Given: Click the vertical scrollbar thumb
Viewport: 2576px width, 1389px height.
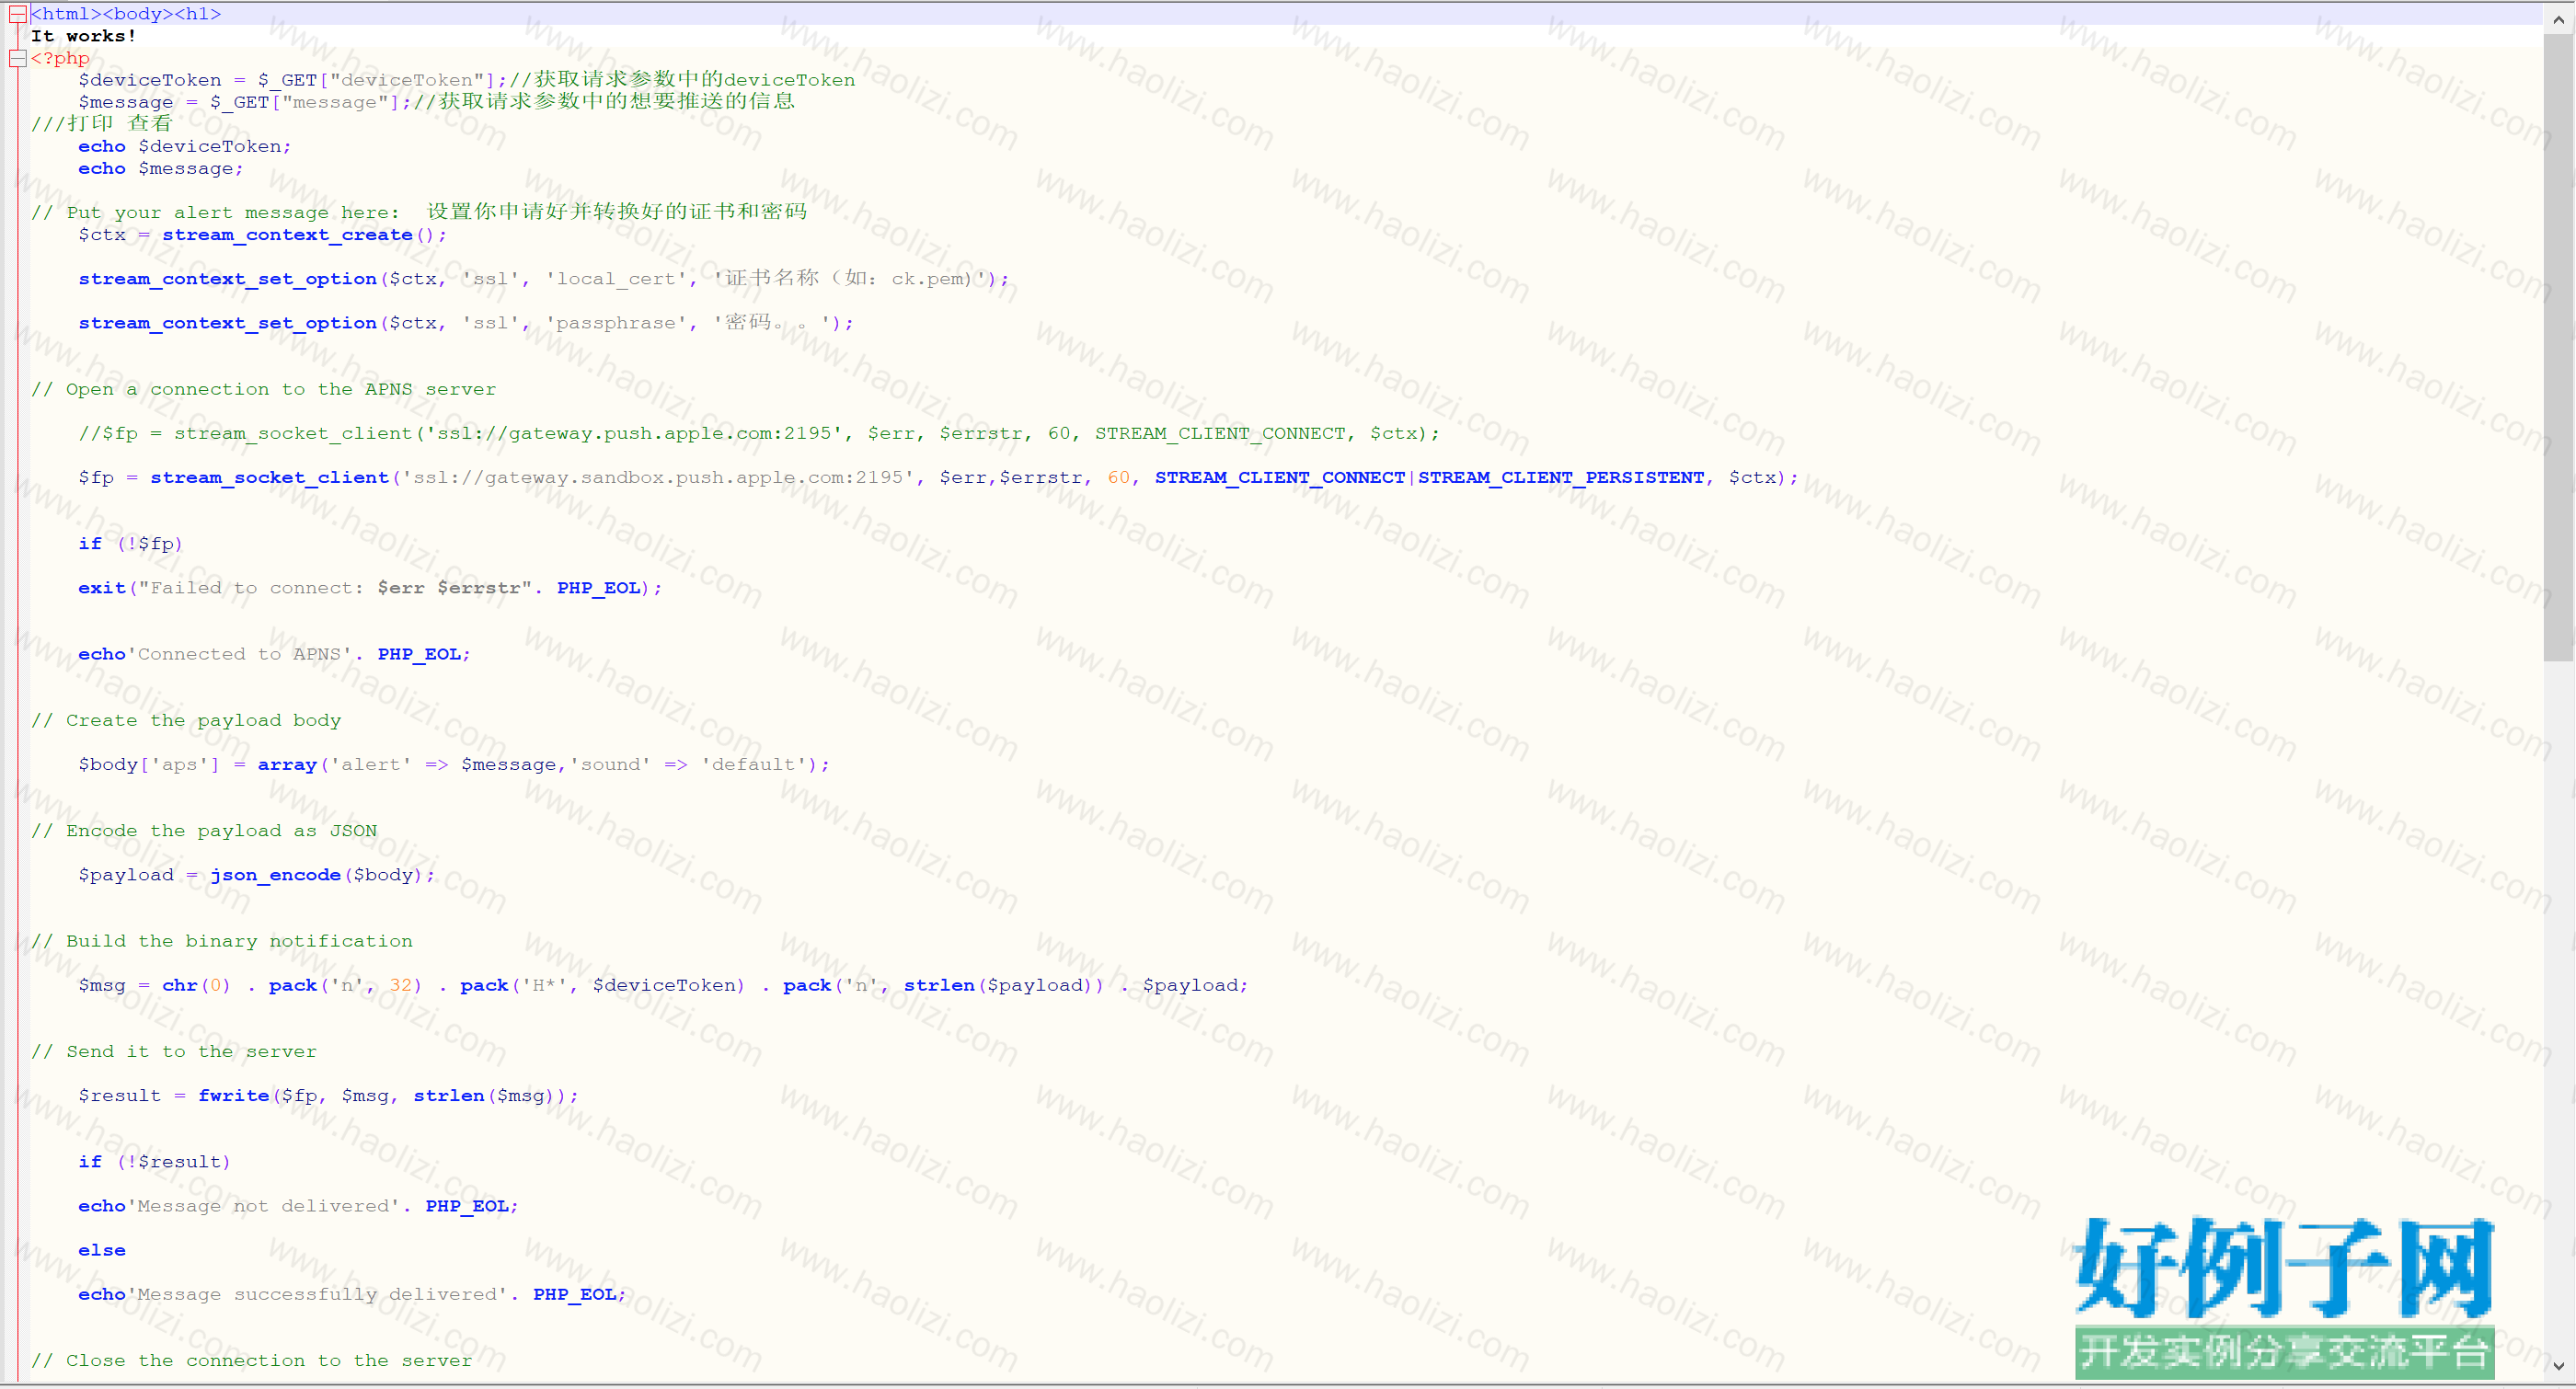Looking at the screenshot, I should tap(2558, 347).
